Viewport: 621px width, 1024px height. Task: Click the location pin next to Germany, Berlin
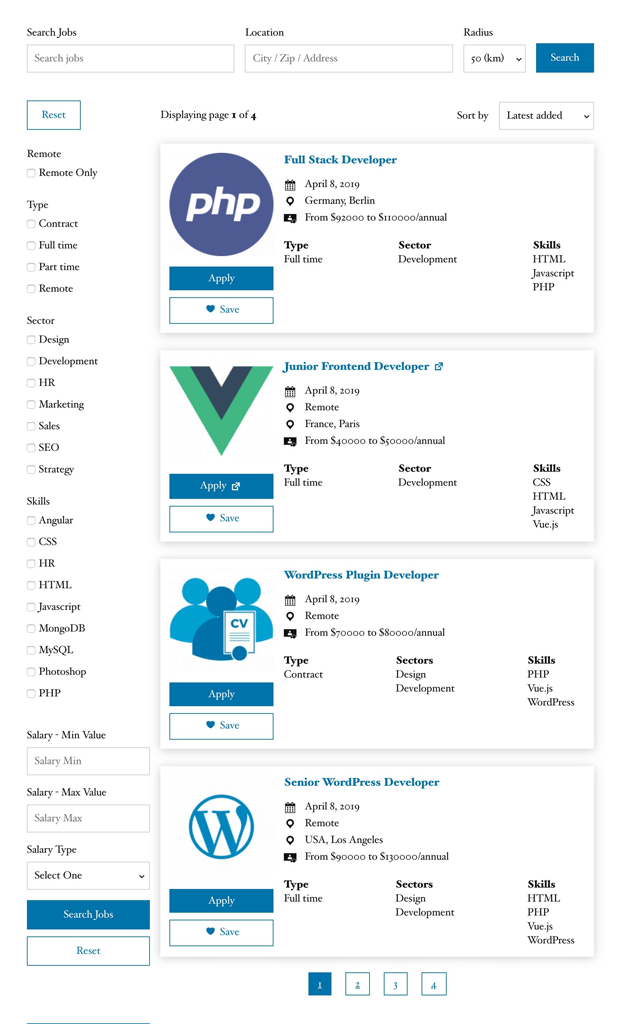[x=292, y=200]
